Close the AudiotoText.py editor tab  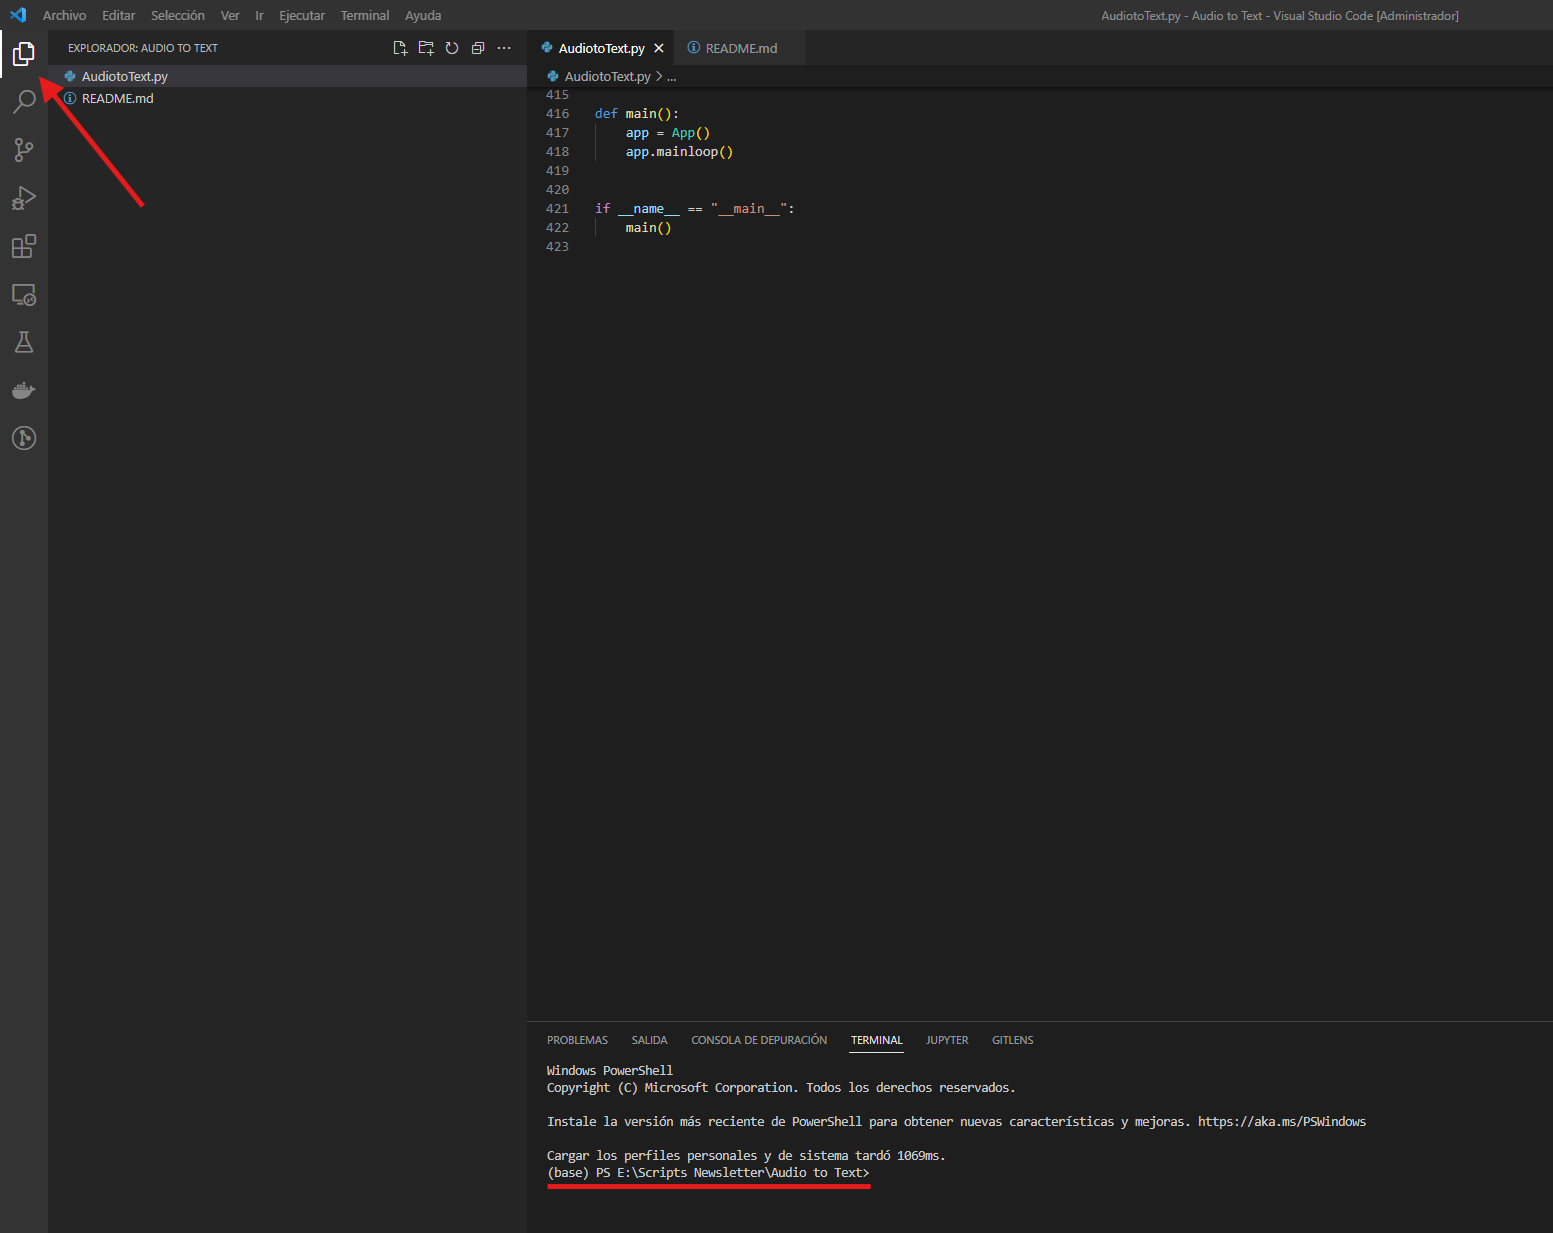(659, 48)
